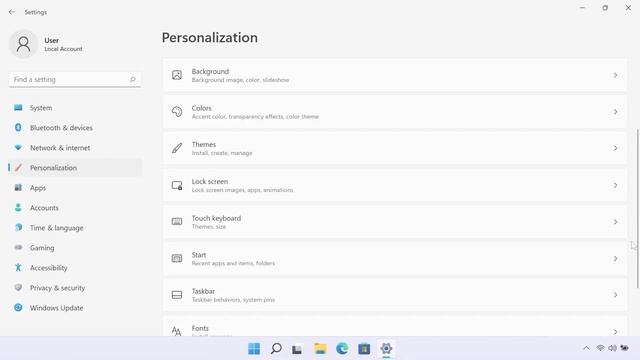Click the User Local Account name
This screenshot has width=640, height=360.
63,44
